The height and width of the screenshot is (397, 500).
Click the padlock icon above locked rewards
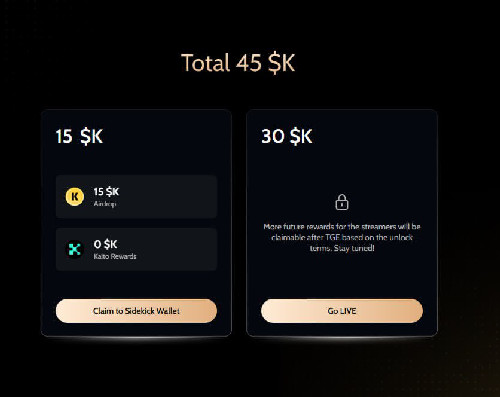[342, 202]
